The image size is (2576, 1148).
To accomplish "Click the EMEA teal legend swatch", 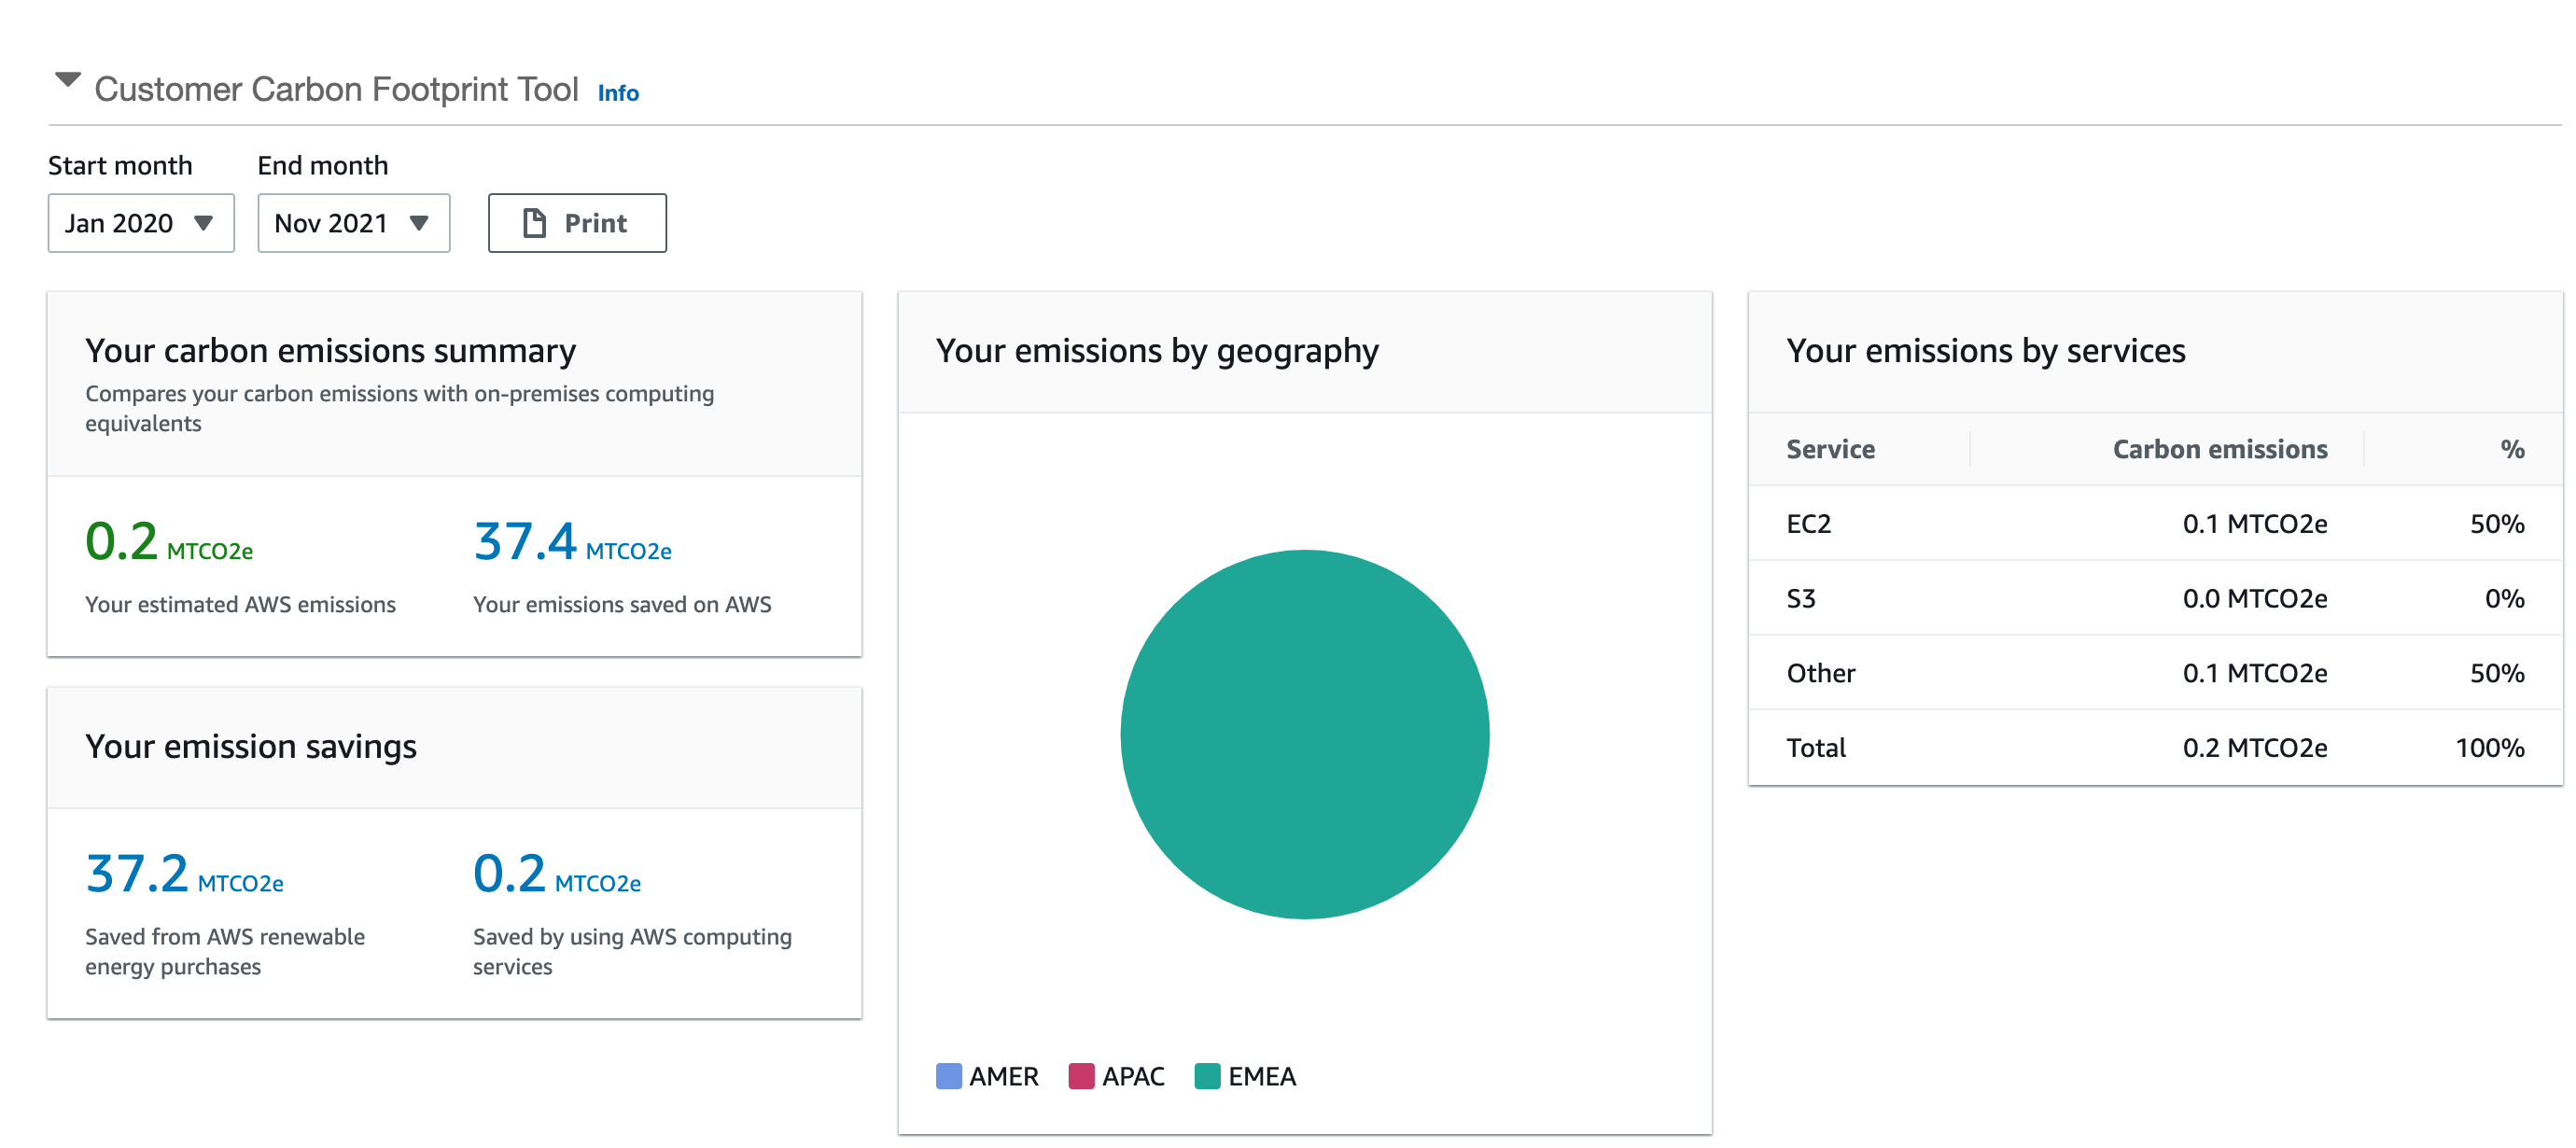I will (1207, 1077).
